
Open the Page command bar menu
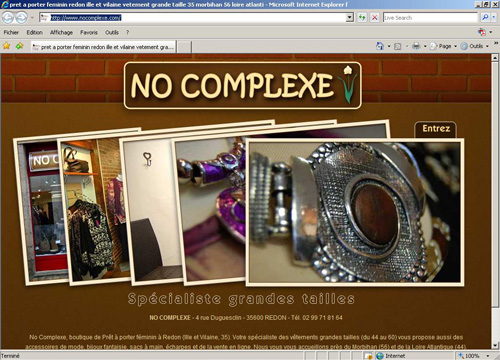(443, 46)
